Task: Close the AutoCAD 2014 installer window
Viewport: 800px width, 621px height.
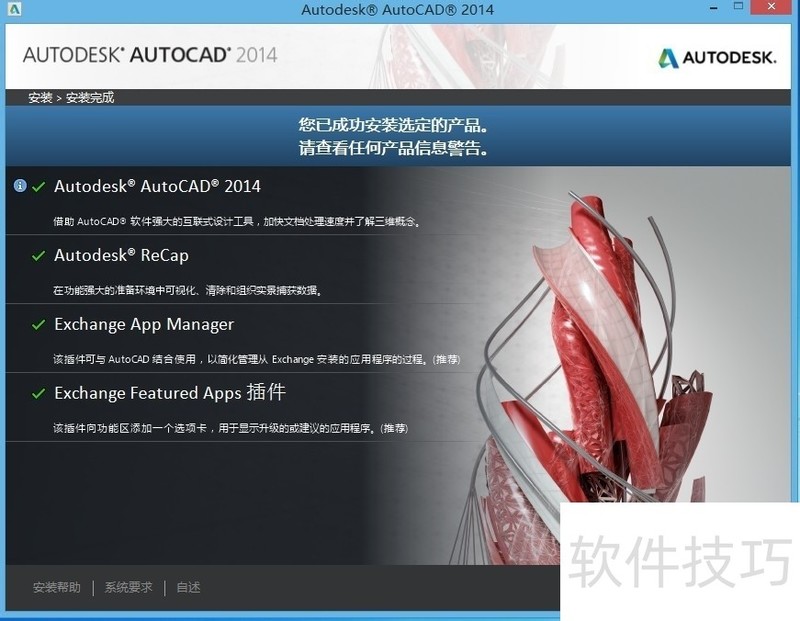Action: [x=771, y=7]
